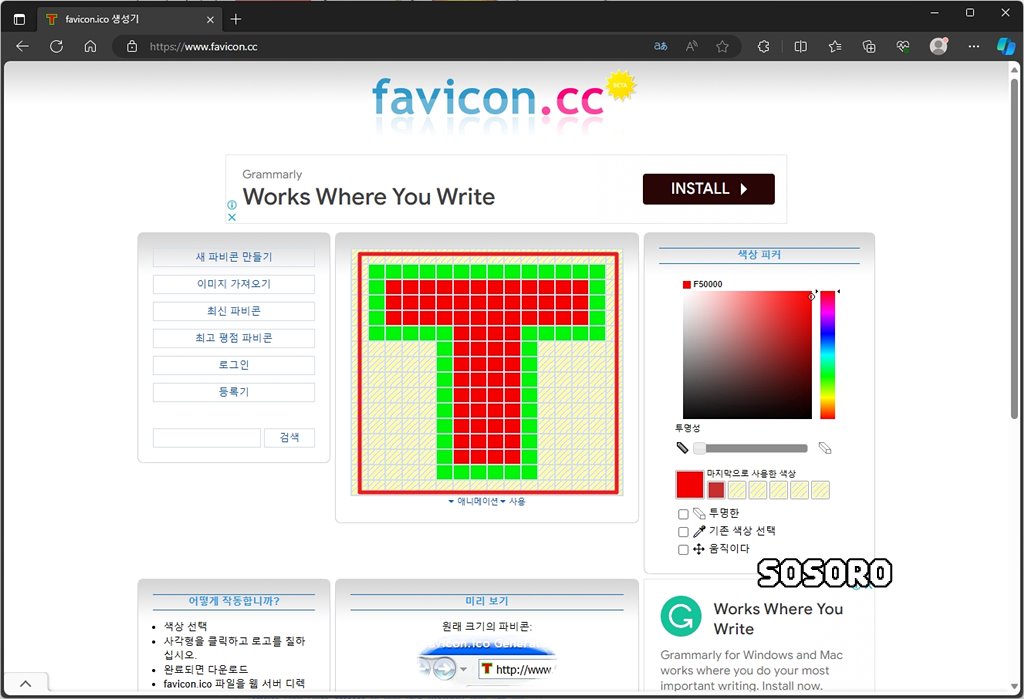The width and height of the screenshot is (1024, 699).
Task: Toggle split screen view icon
Action: 801,46
